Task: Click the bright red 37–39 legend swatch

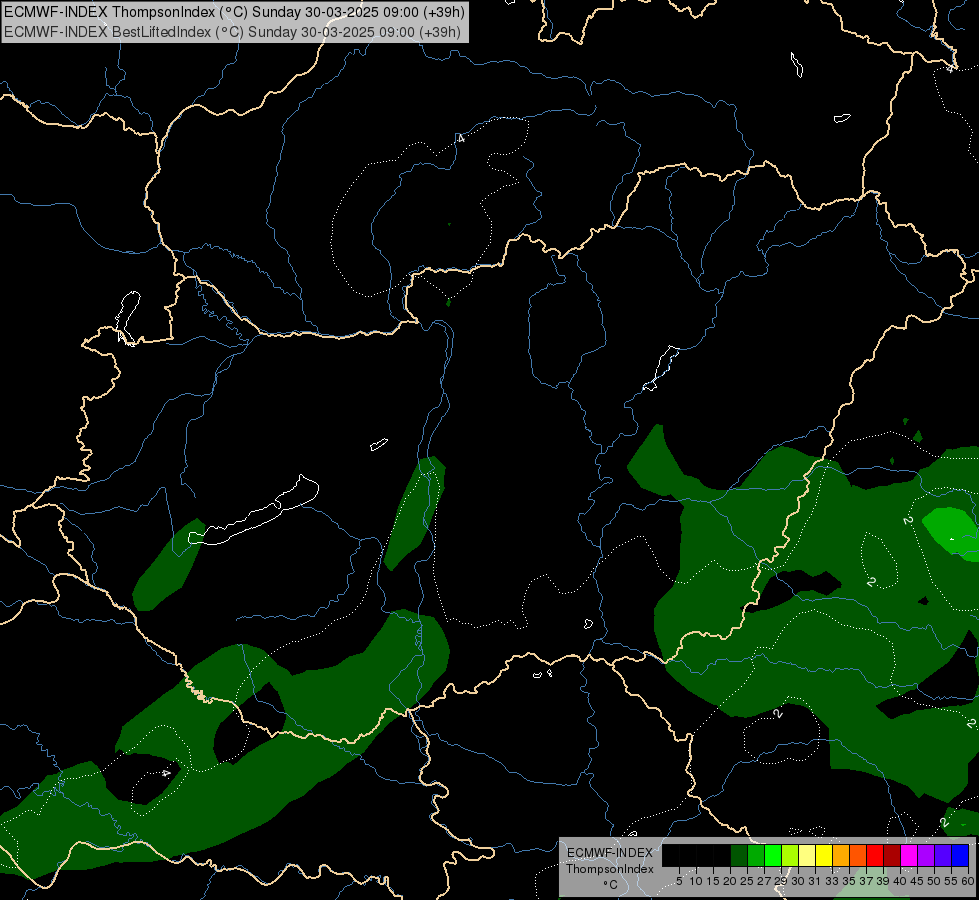Action: 875,855
